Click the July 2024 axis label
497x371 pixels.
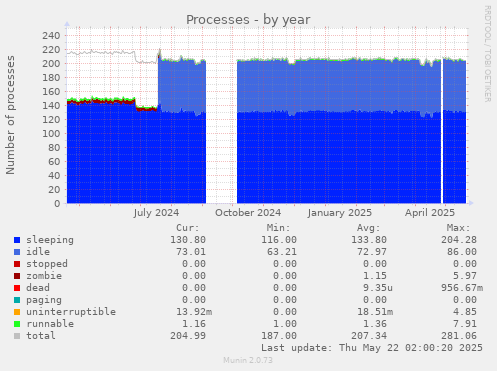156,213
